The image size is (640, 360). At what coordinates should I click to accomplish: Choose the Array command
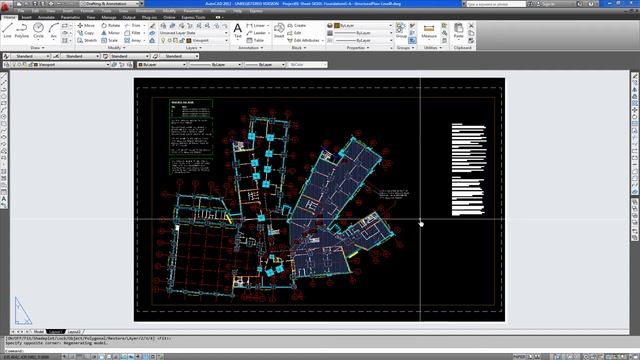133,40
